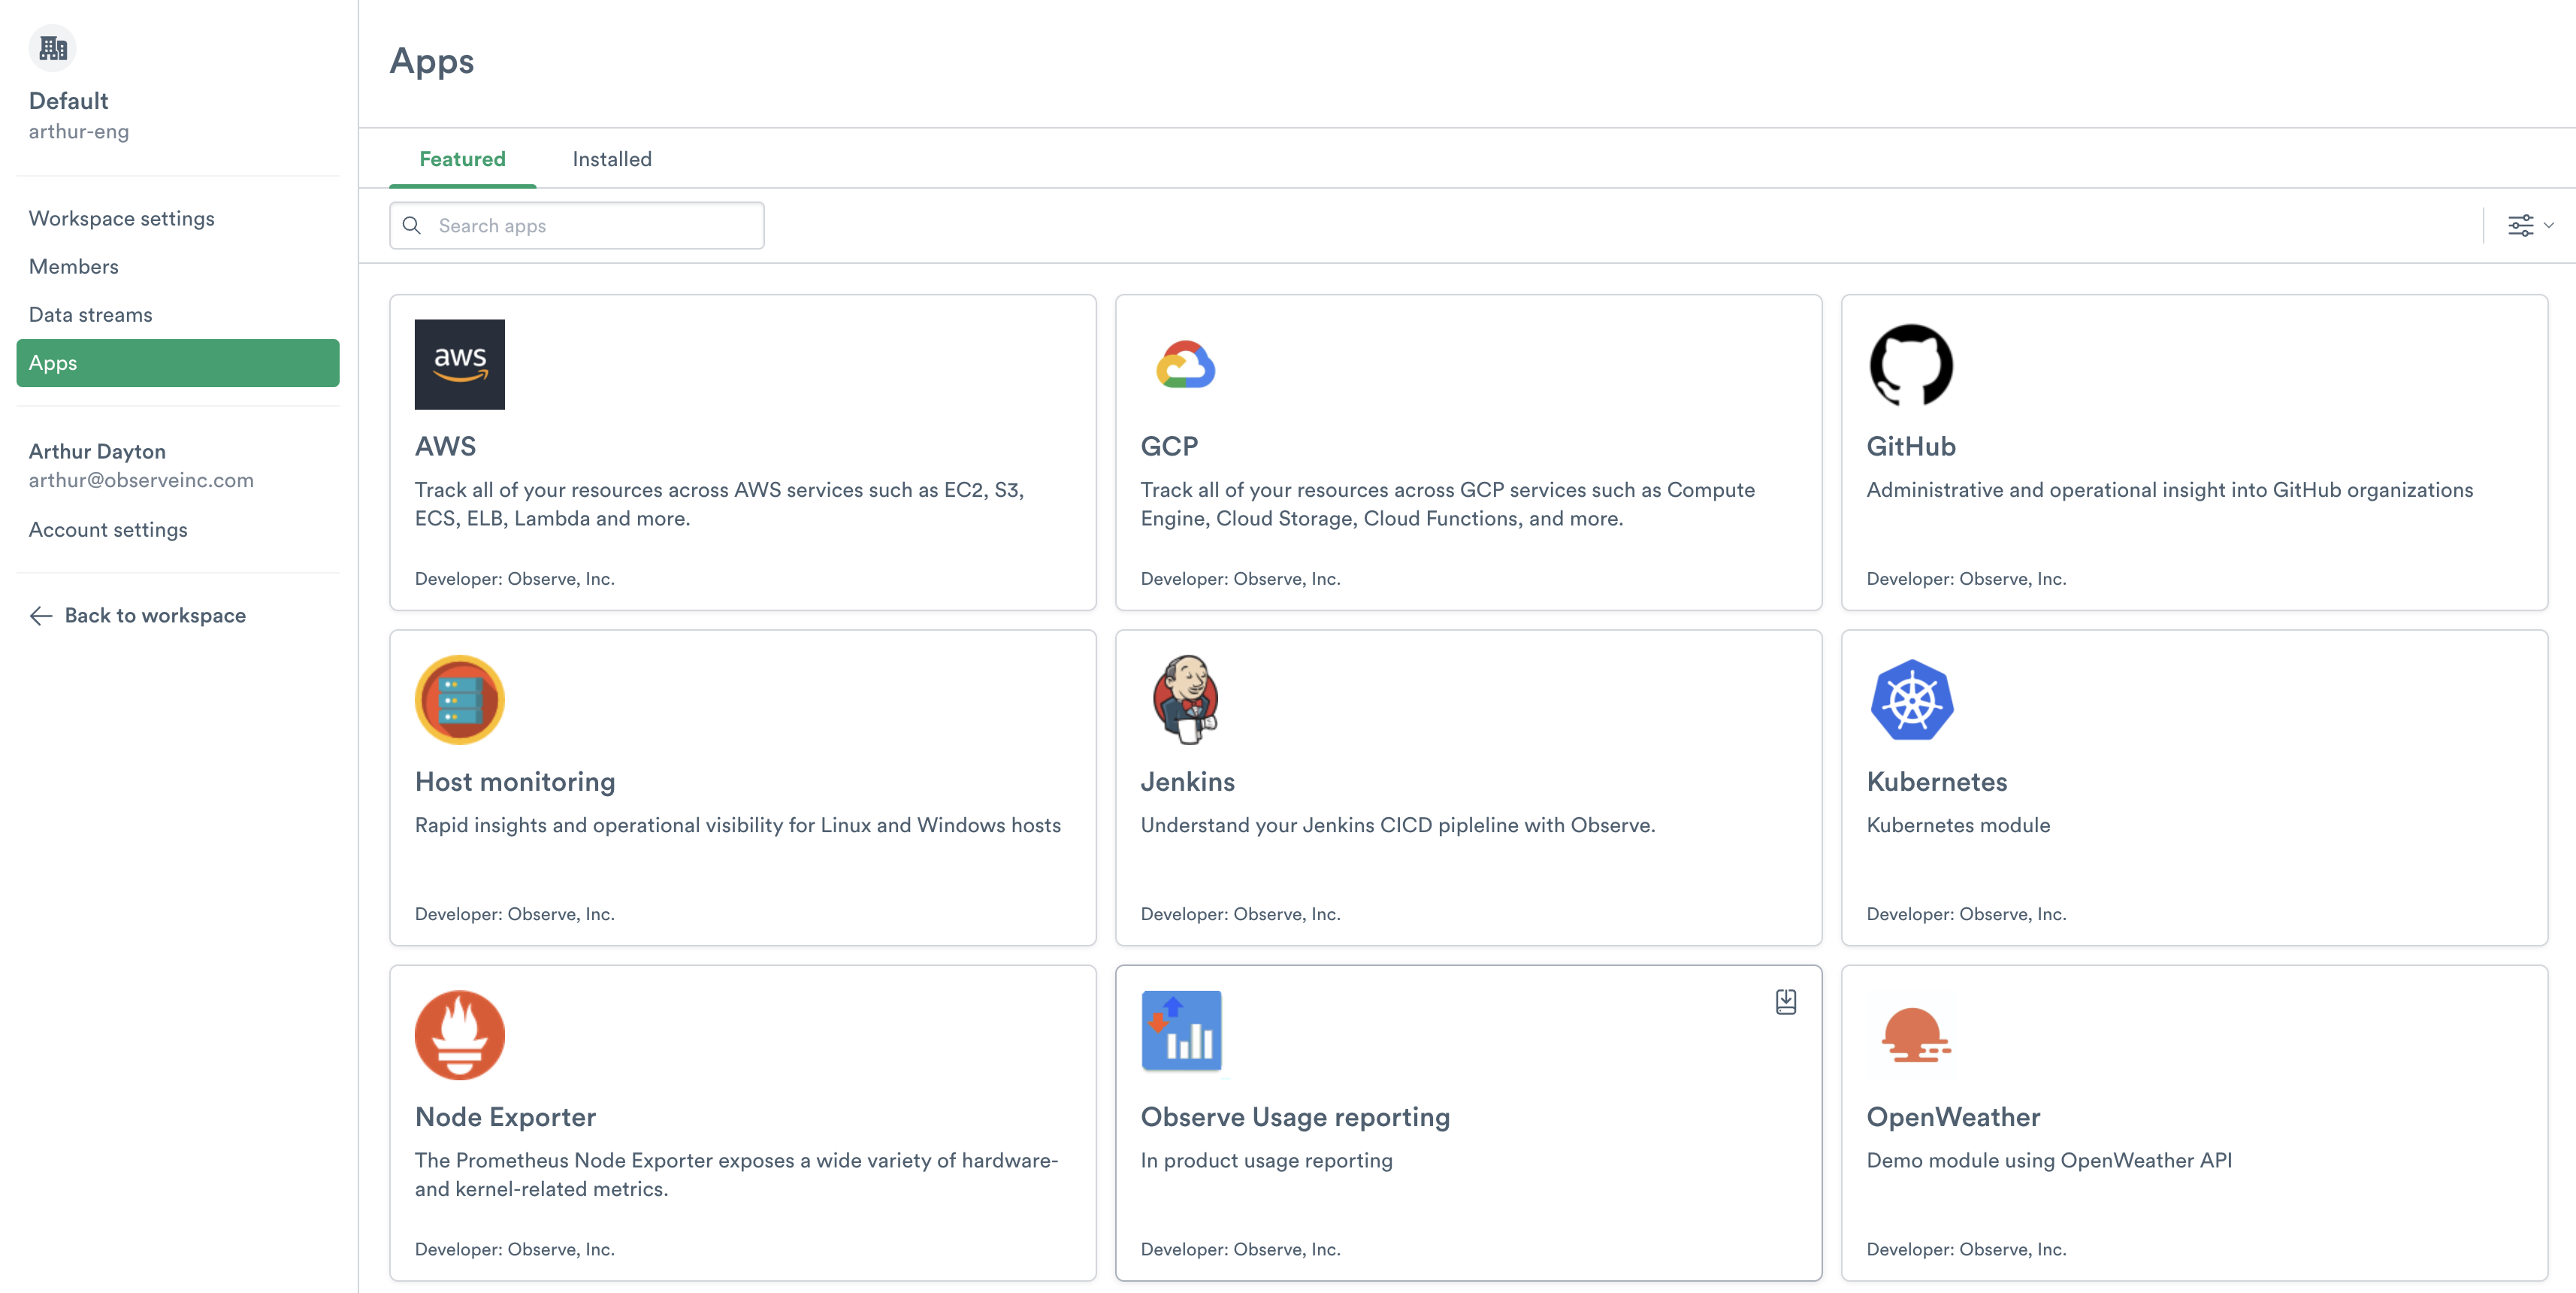Click the Arthur Dayton user name

(97, 451)
